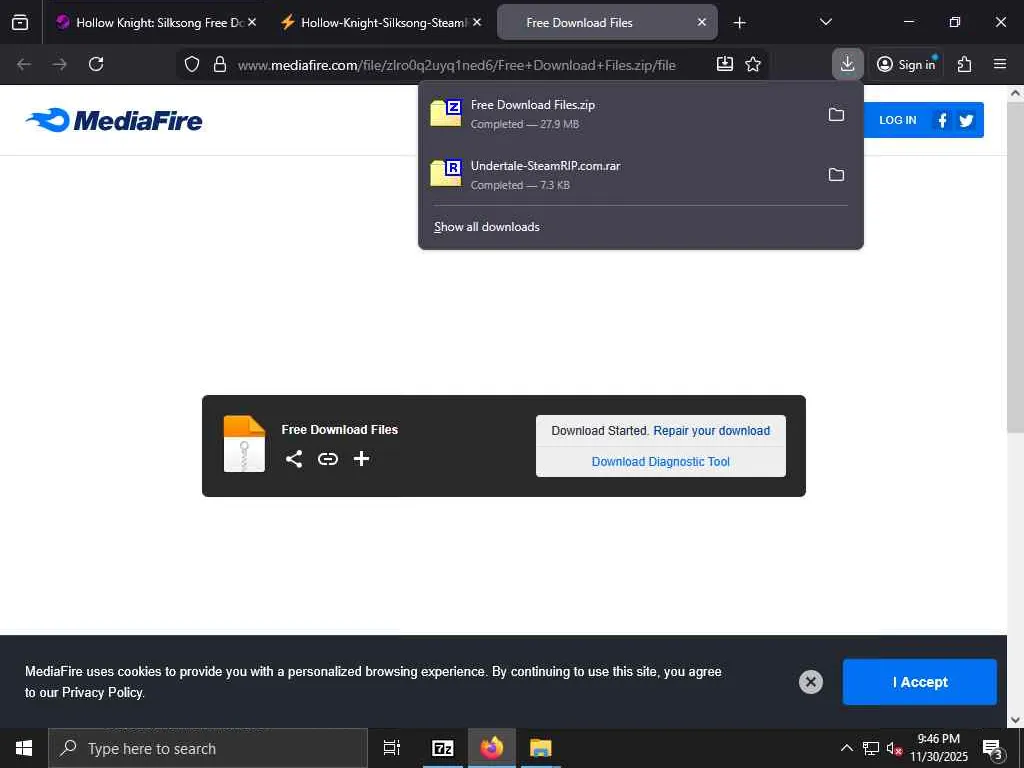The width and height of the screenshot is (1024, 768).
Task: Open a new browser tab
Action: click(x=739, y=22)
